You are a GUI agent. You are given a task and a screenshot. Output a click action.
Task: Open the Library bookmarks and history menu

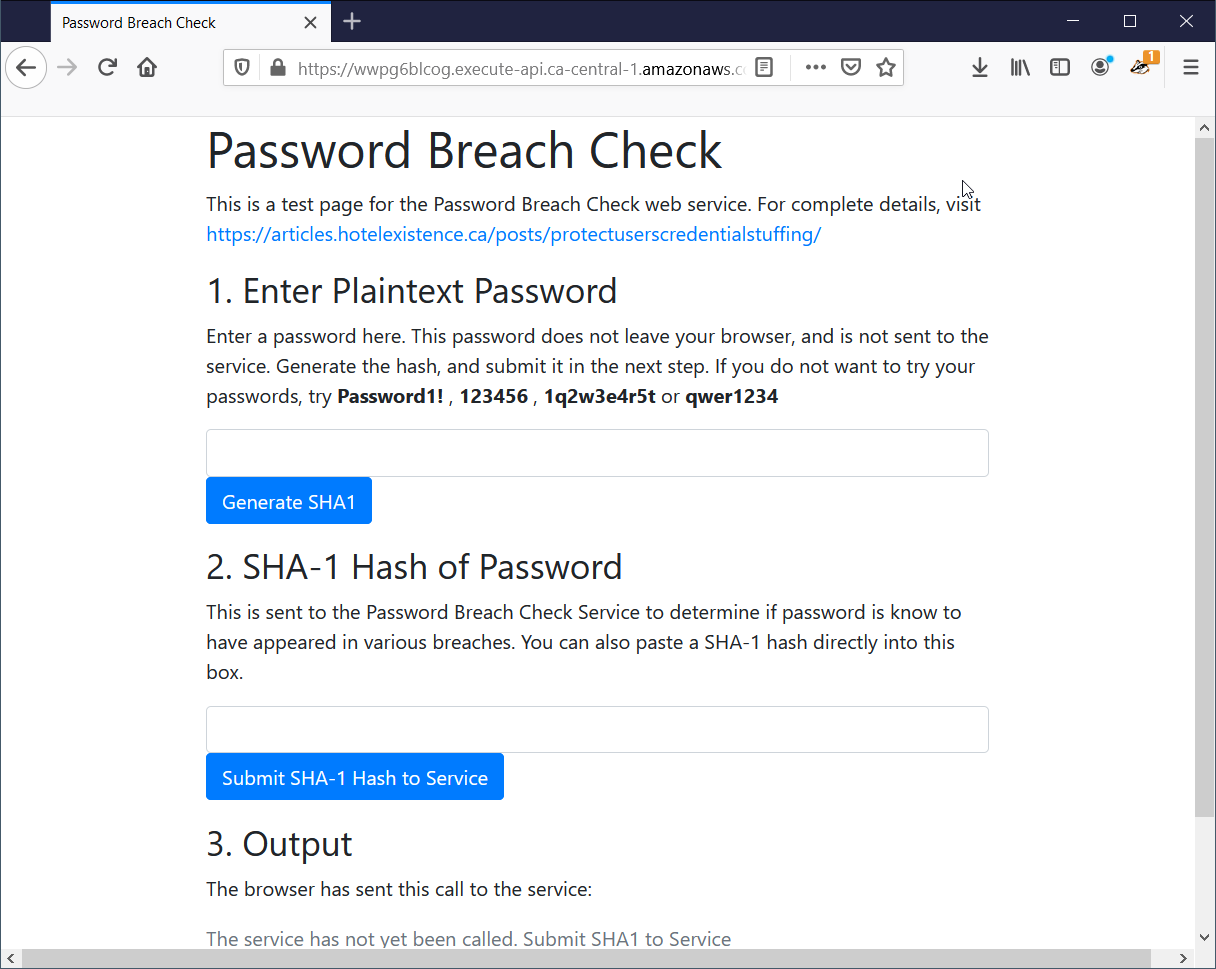tap(1020, 68)
